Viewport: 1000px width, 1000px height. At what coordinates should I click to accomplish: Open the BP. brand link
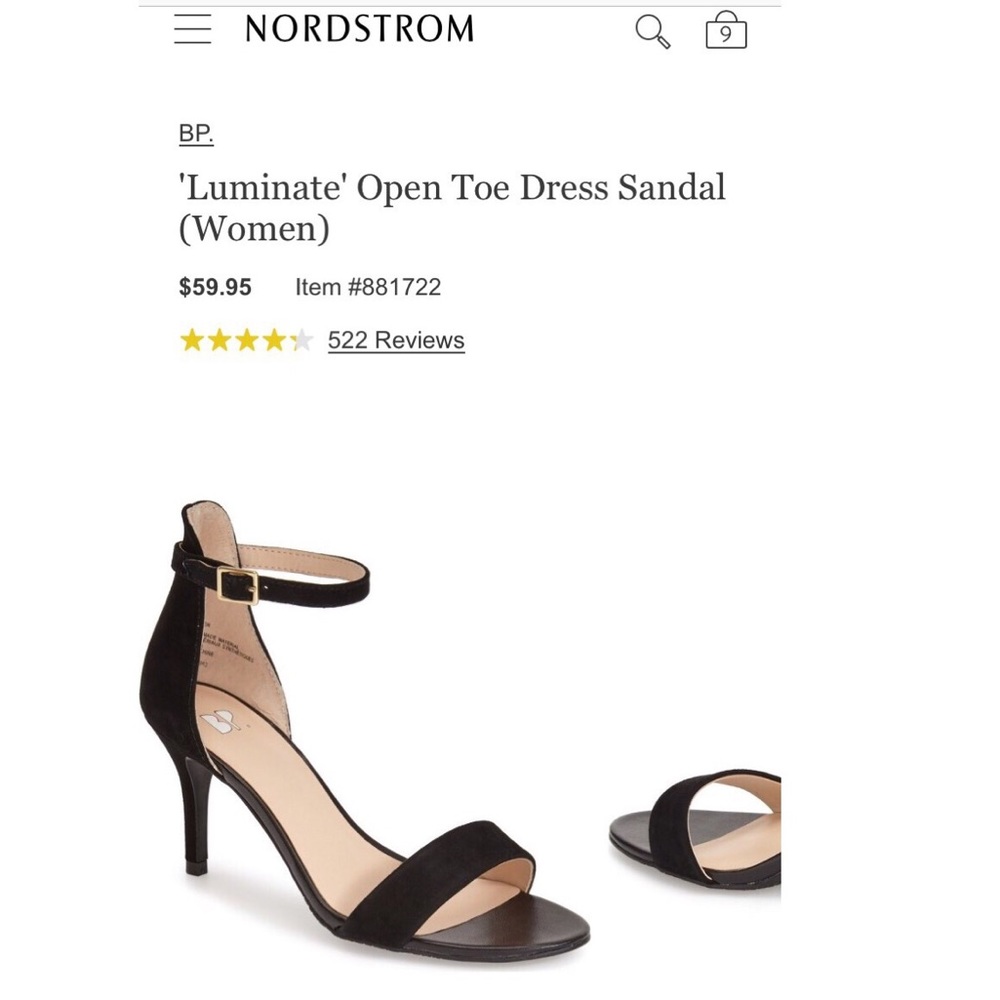[x=196, y=131]
